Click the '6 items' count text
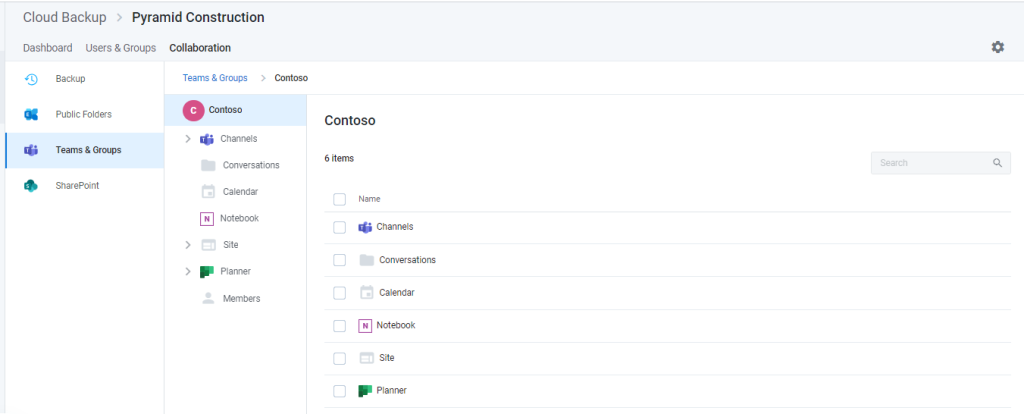Screen dimensions: 1024x414 click(x=339, y=158)
